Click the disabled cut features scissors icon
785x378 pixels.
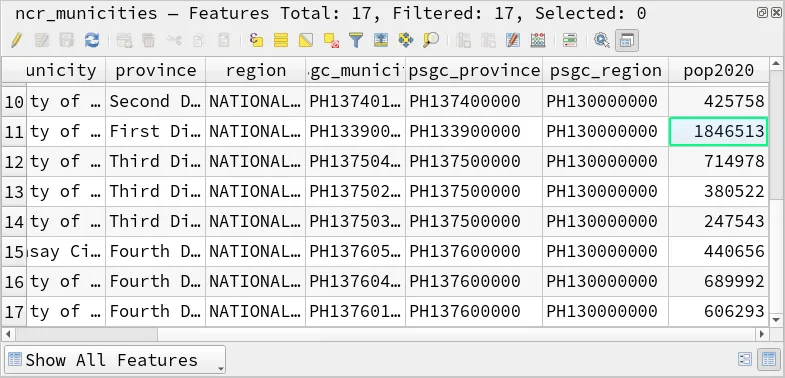click(x=174, y=41)
